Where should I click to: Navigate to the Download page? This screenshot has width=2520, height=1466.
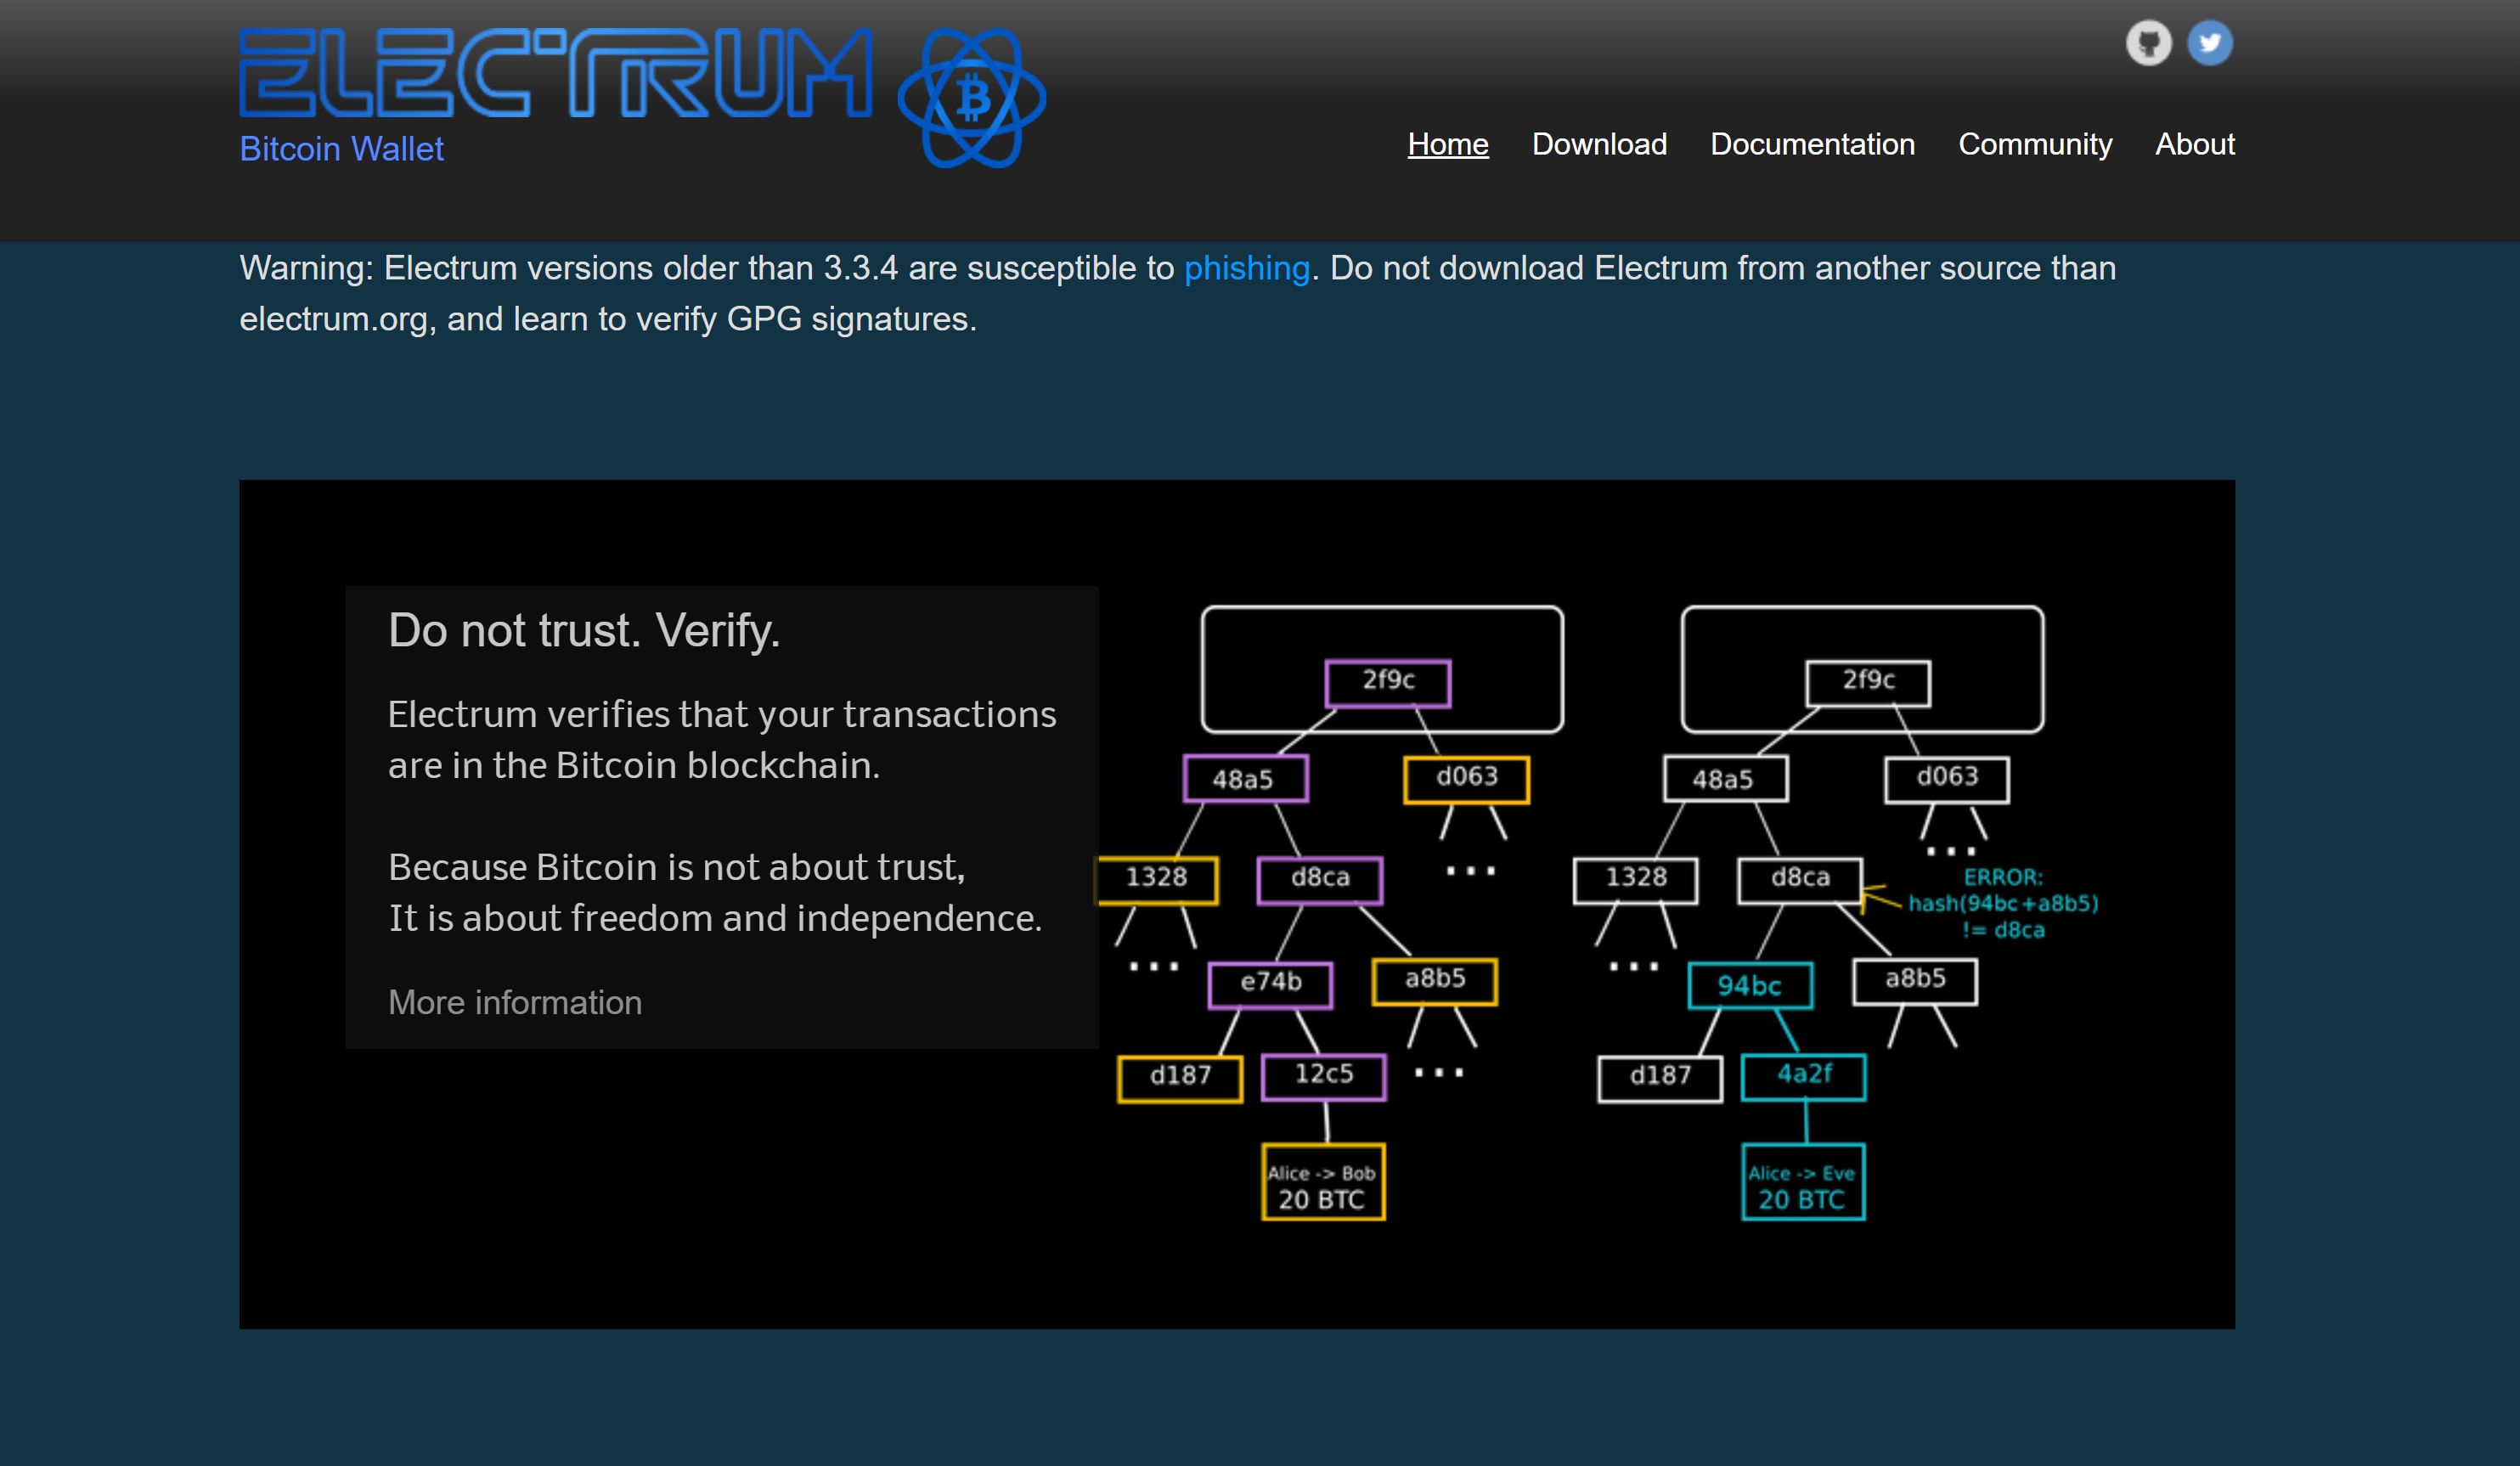tap(1598, 143)
